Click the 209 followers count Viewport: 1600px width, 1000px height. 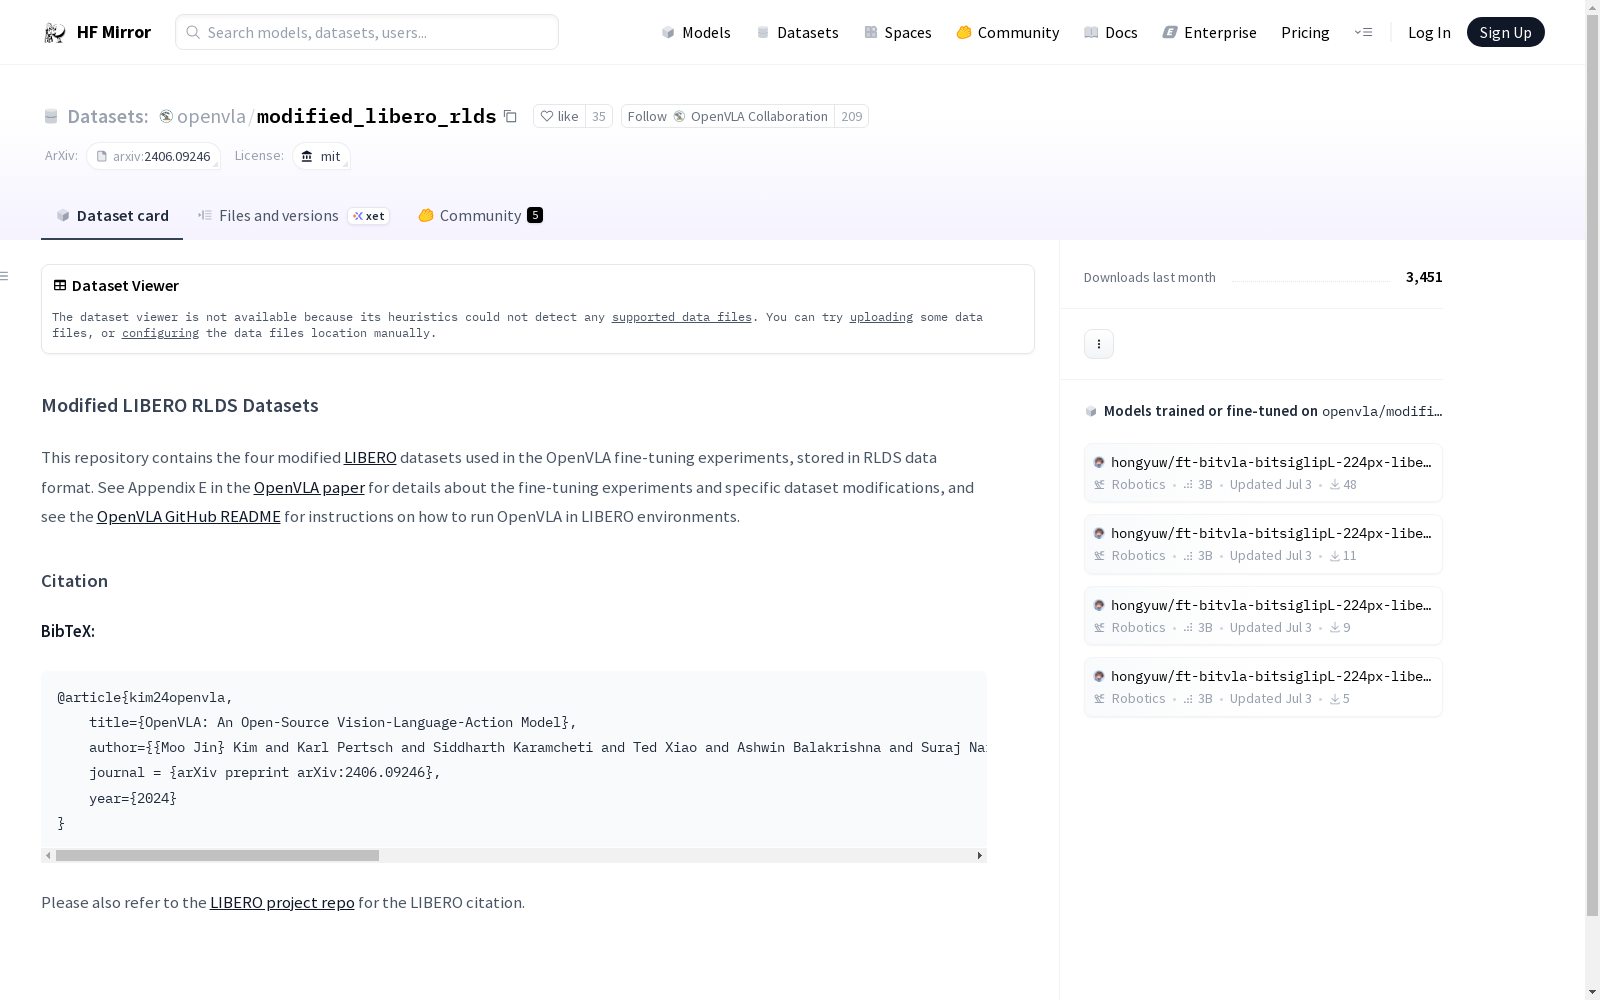(x=852, y=116)
